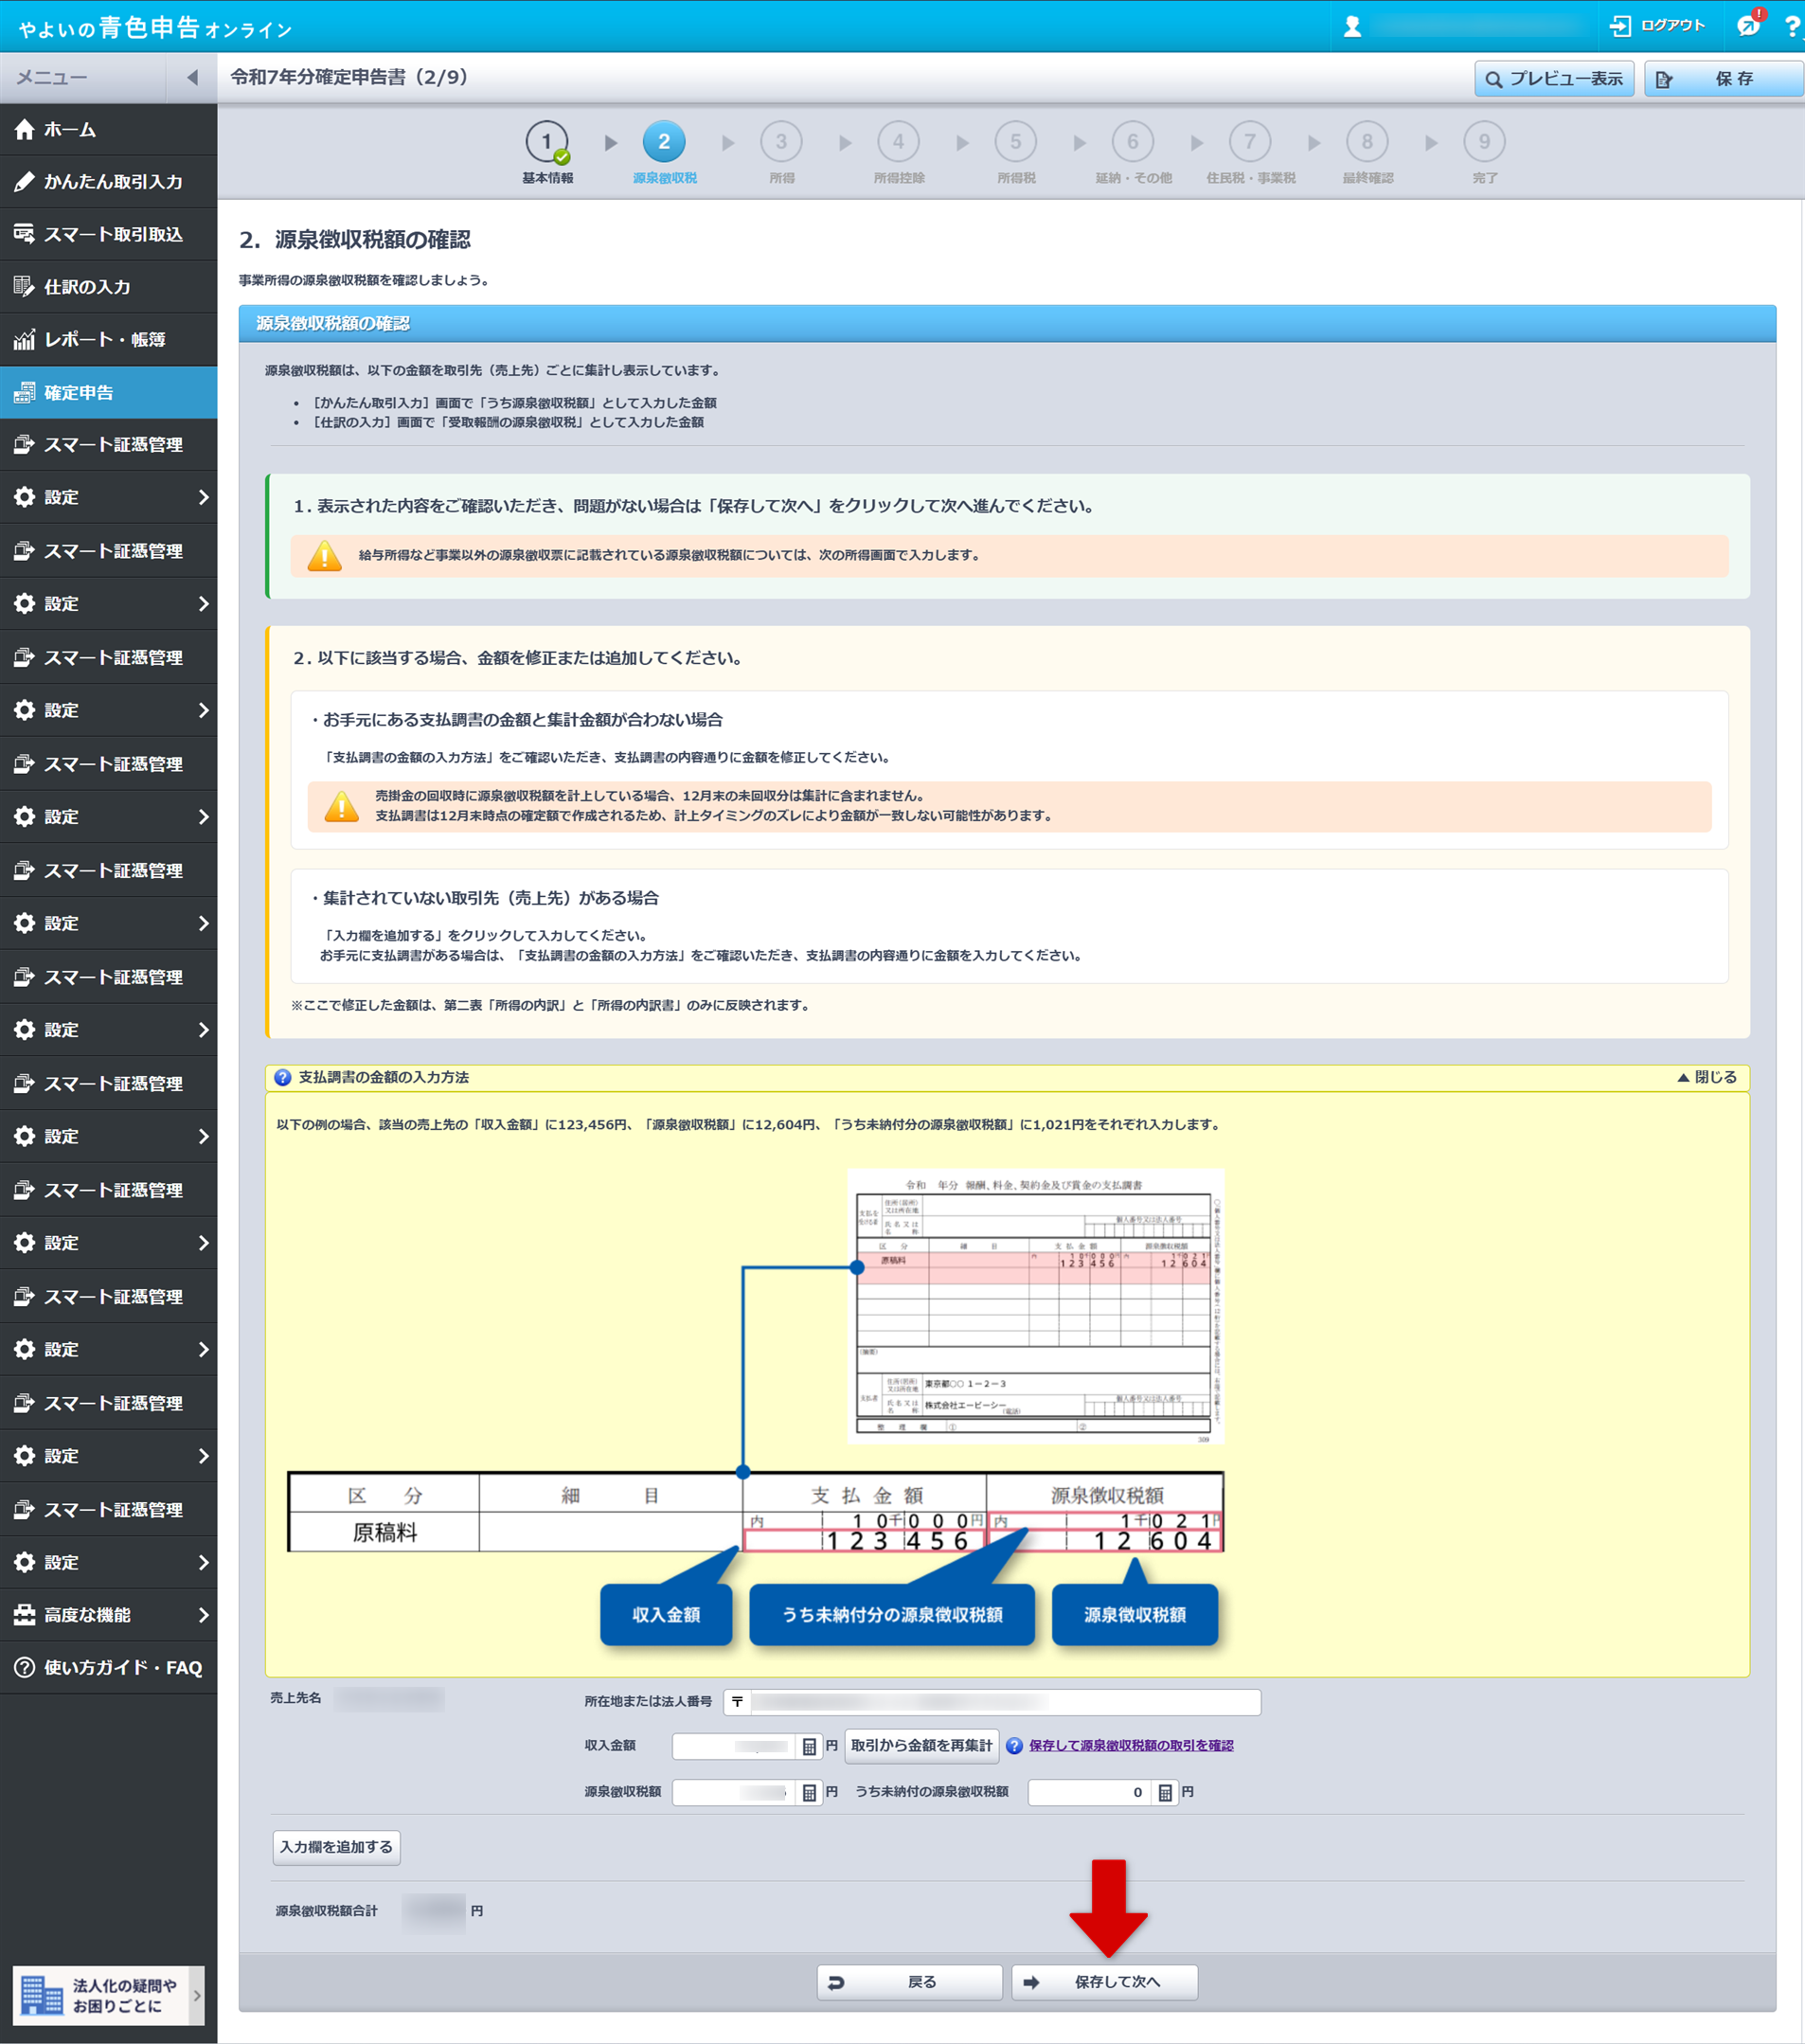Expand the 高度な機能 sidebar submenu
This screenshot has height=2044, width=1805.
point(108,1615)
